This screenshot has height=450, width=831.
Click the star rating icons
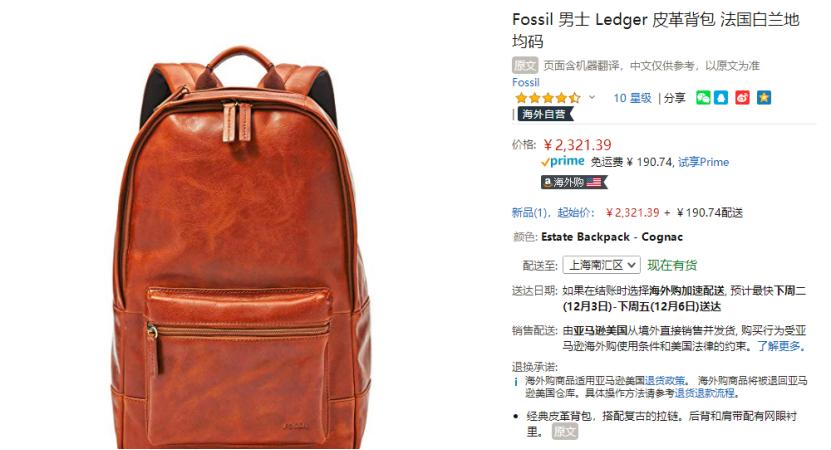coord(548,98)
